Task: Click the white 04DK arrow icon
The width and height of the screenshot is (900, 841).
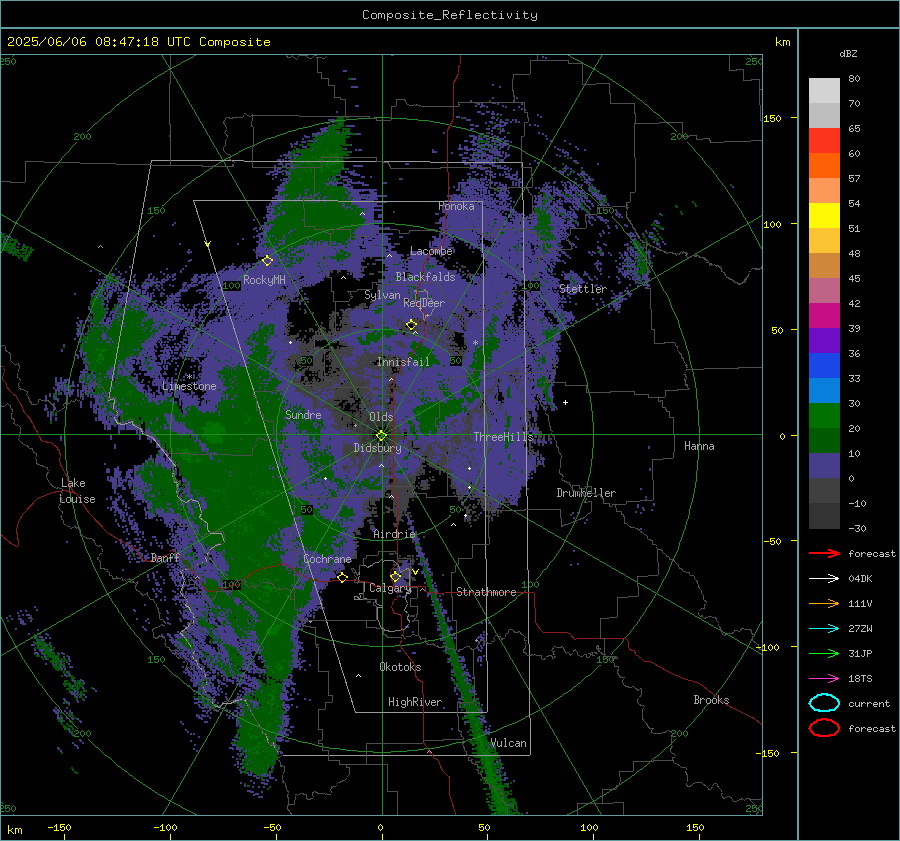Action: pos(824,578)
